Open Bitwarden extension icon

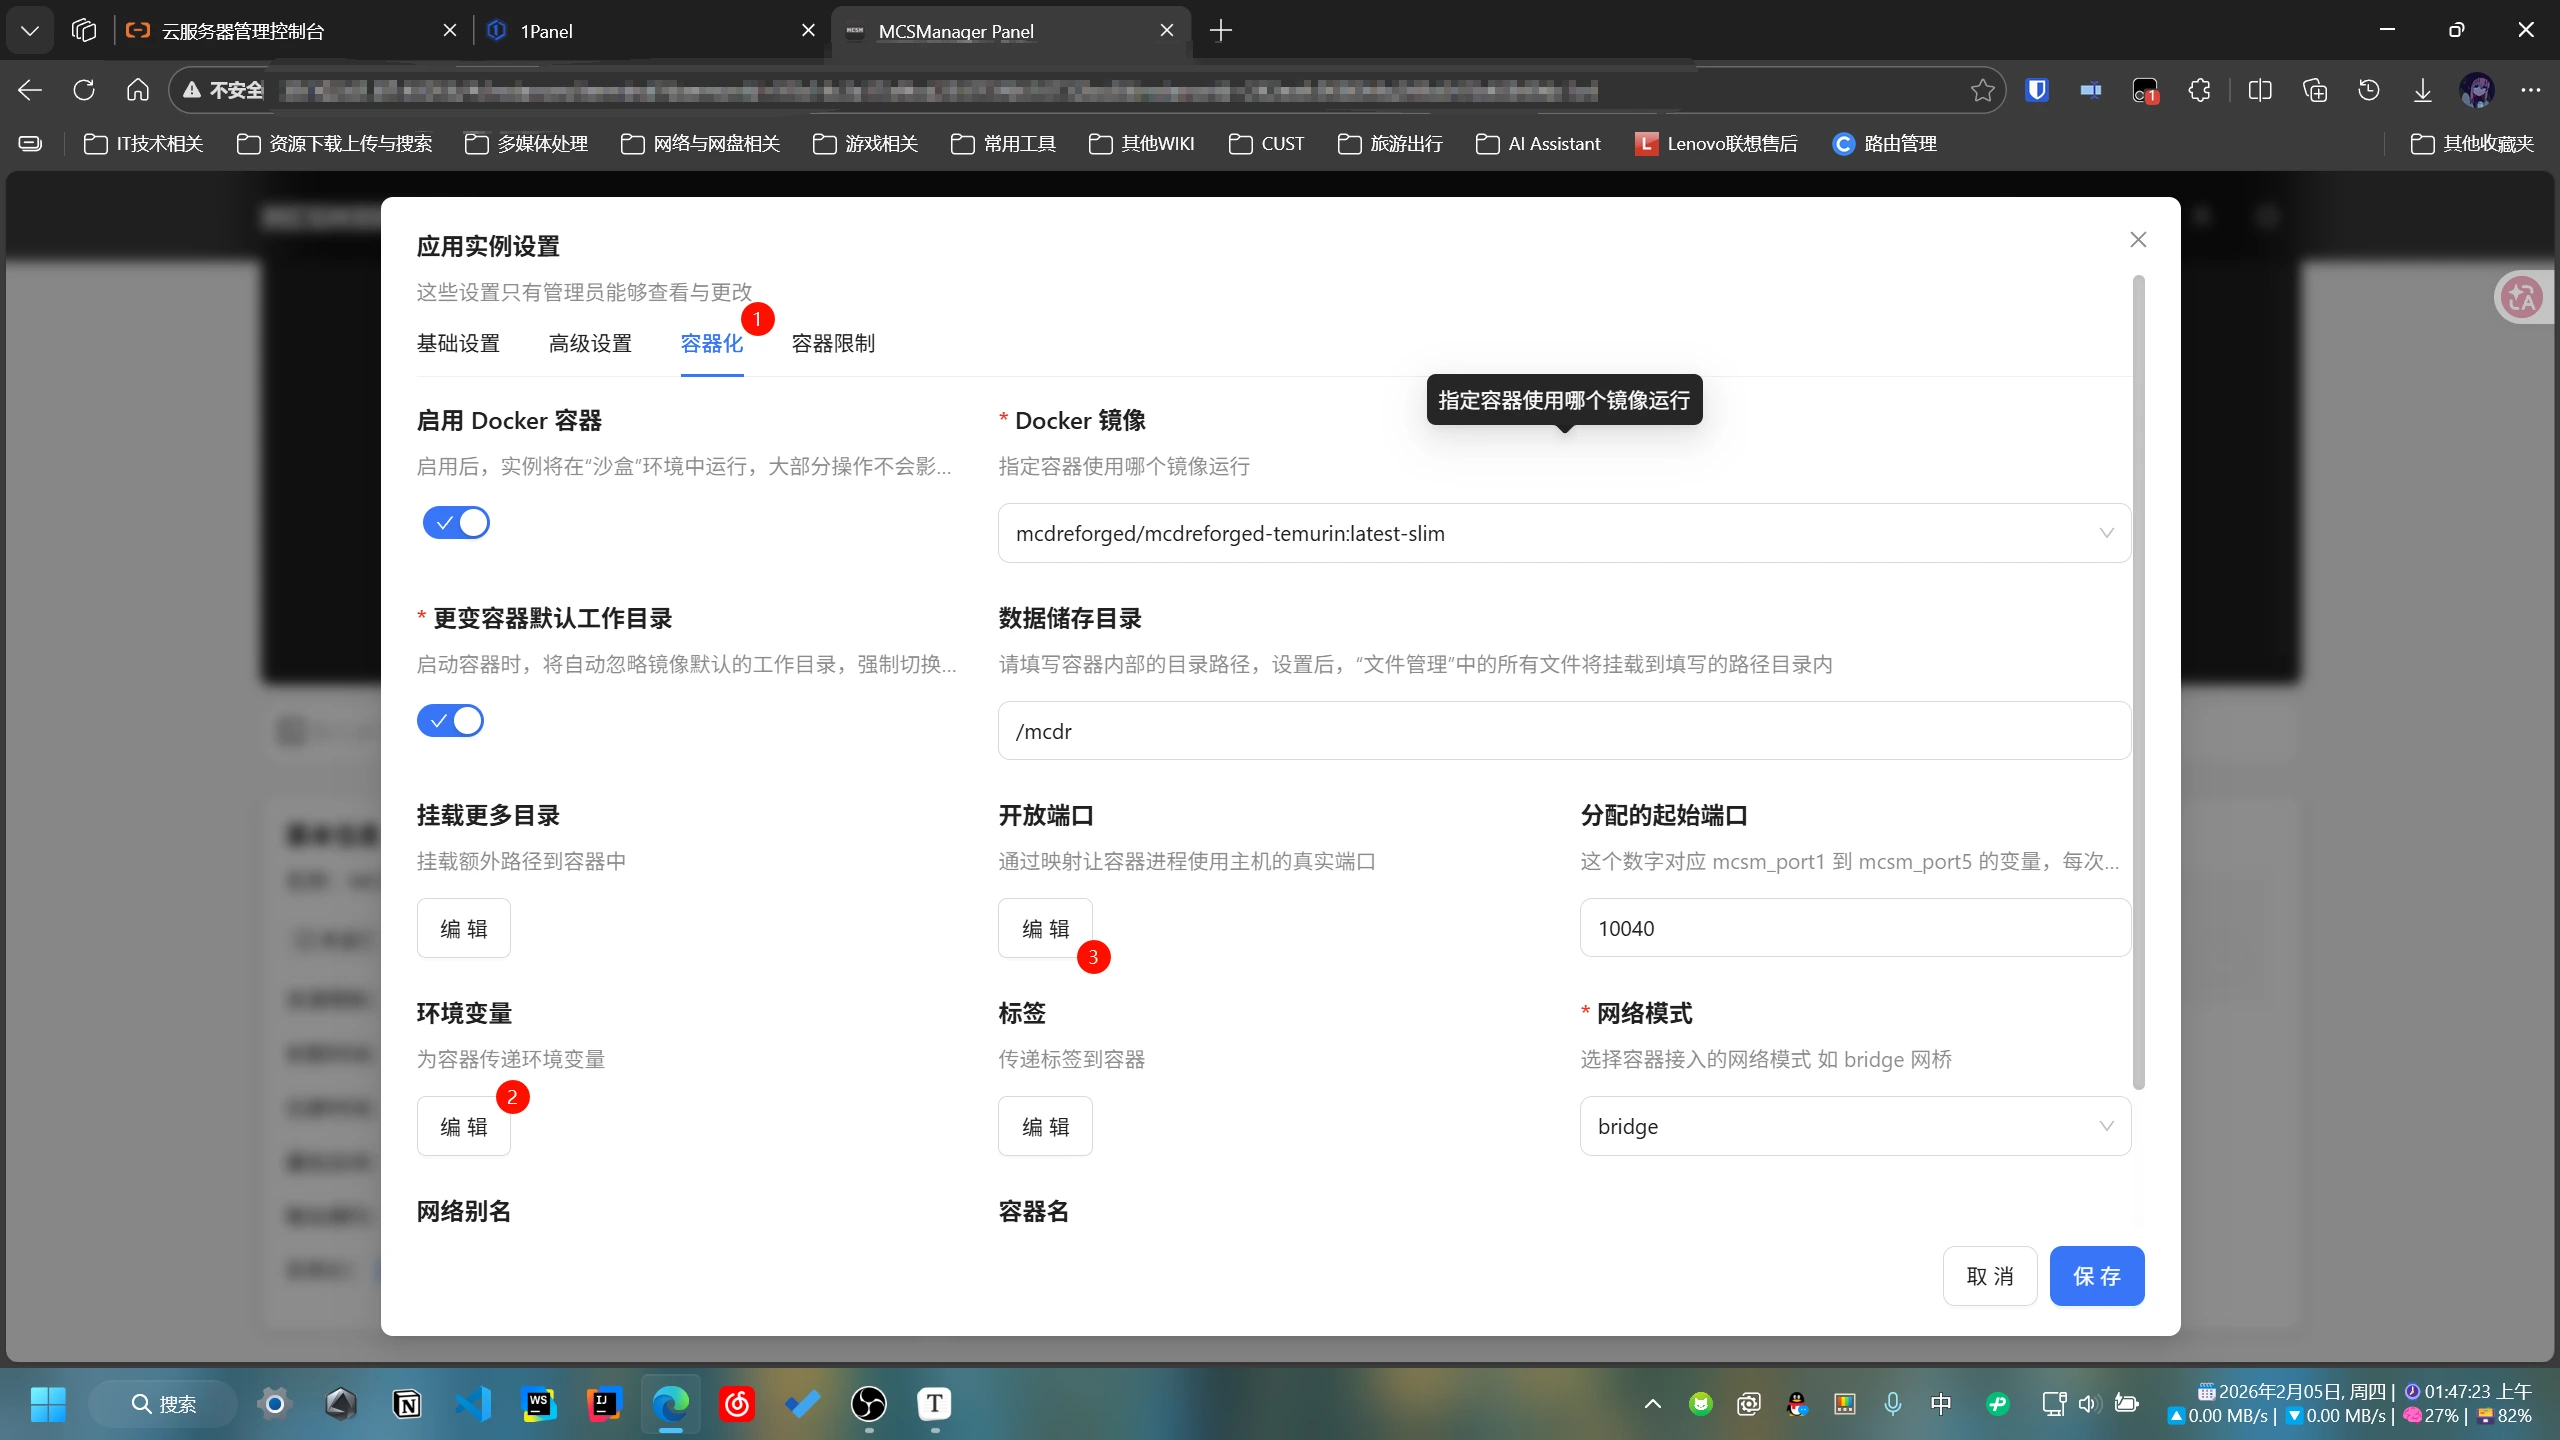2037,90
